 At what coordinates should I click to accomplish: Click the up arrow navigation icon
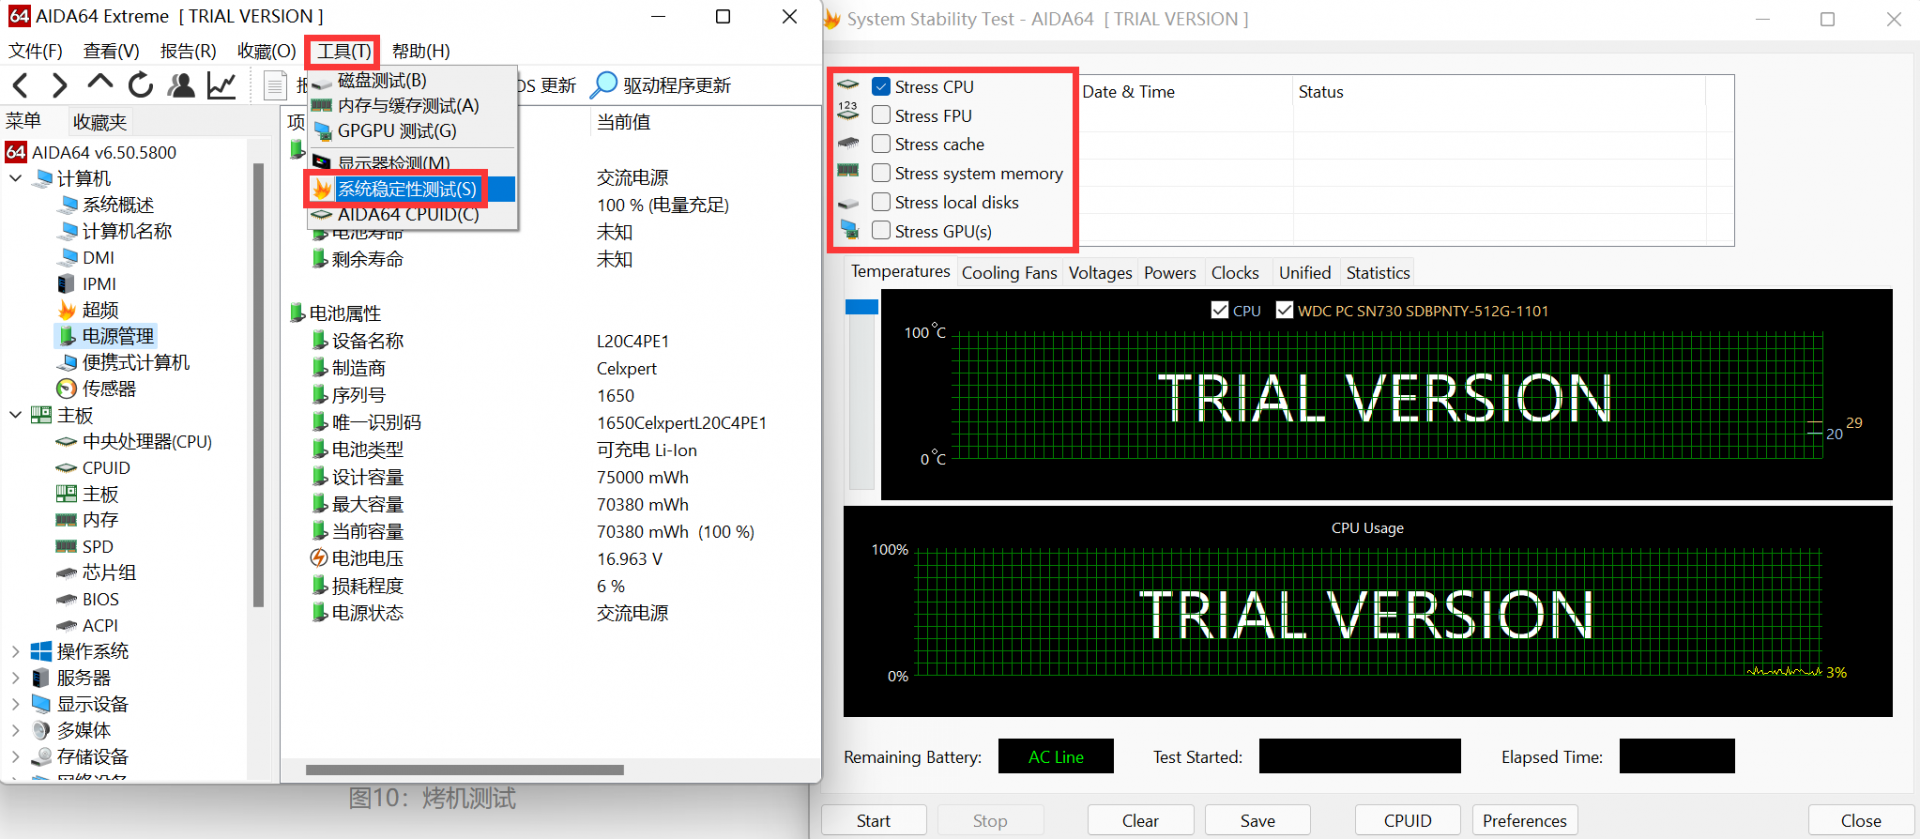(100, 84)
